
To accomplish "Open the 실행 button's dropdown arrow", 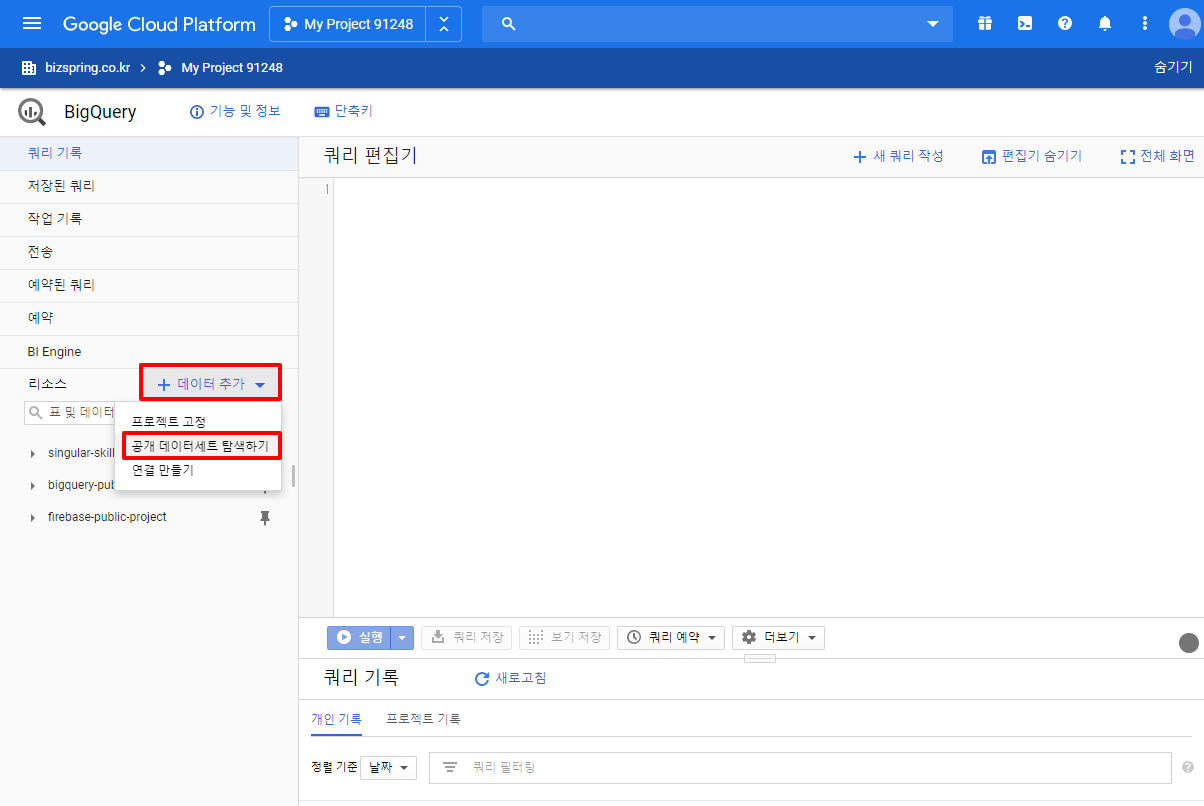I will (x=401, y=637).
